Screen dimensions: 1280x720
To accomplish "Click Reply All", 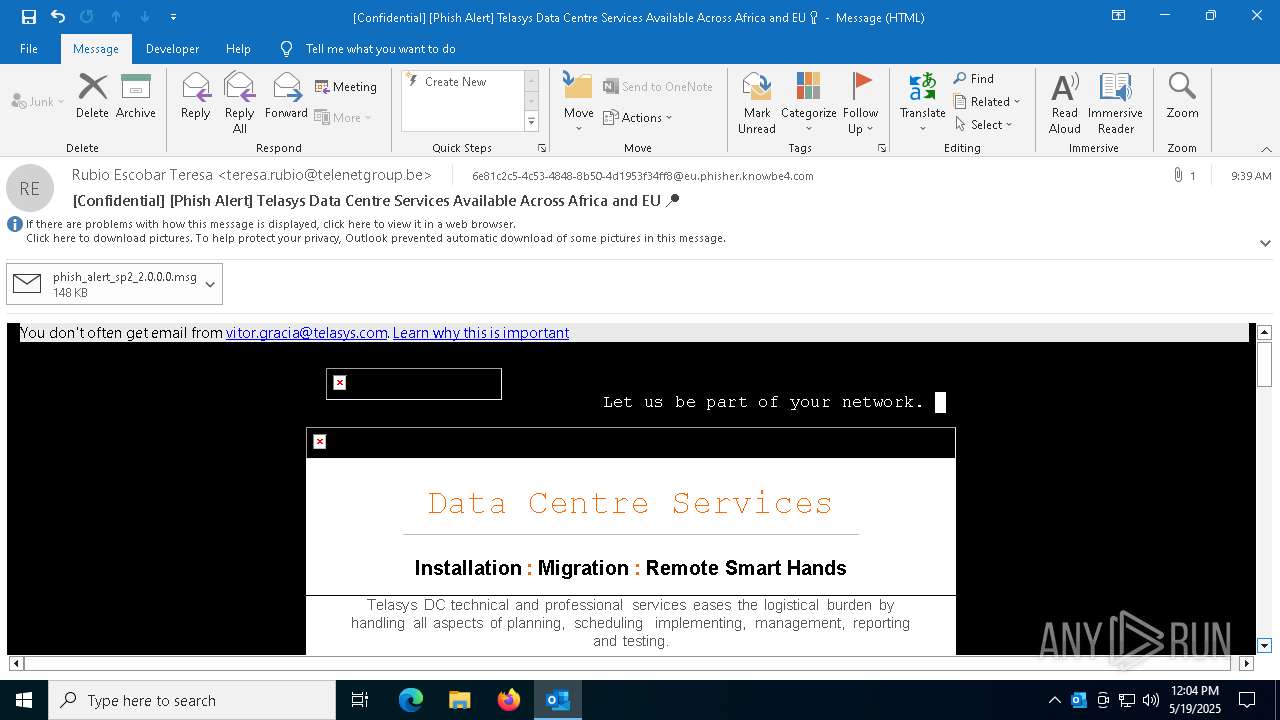I will click(x=239, y=103).
